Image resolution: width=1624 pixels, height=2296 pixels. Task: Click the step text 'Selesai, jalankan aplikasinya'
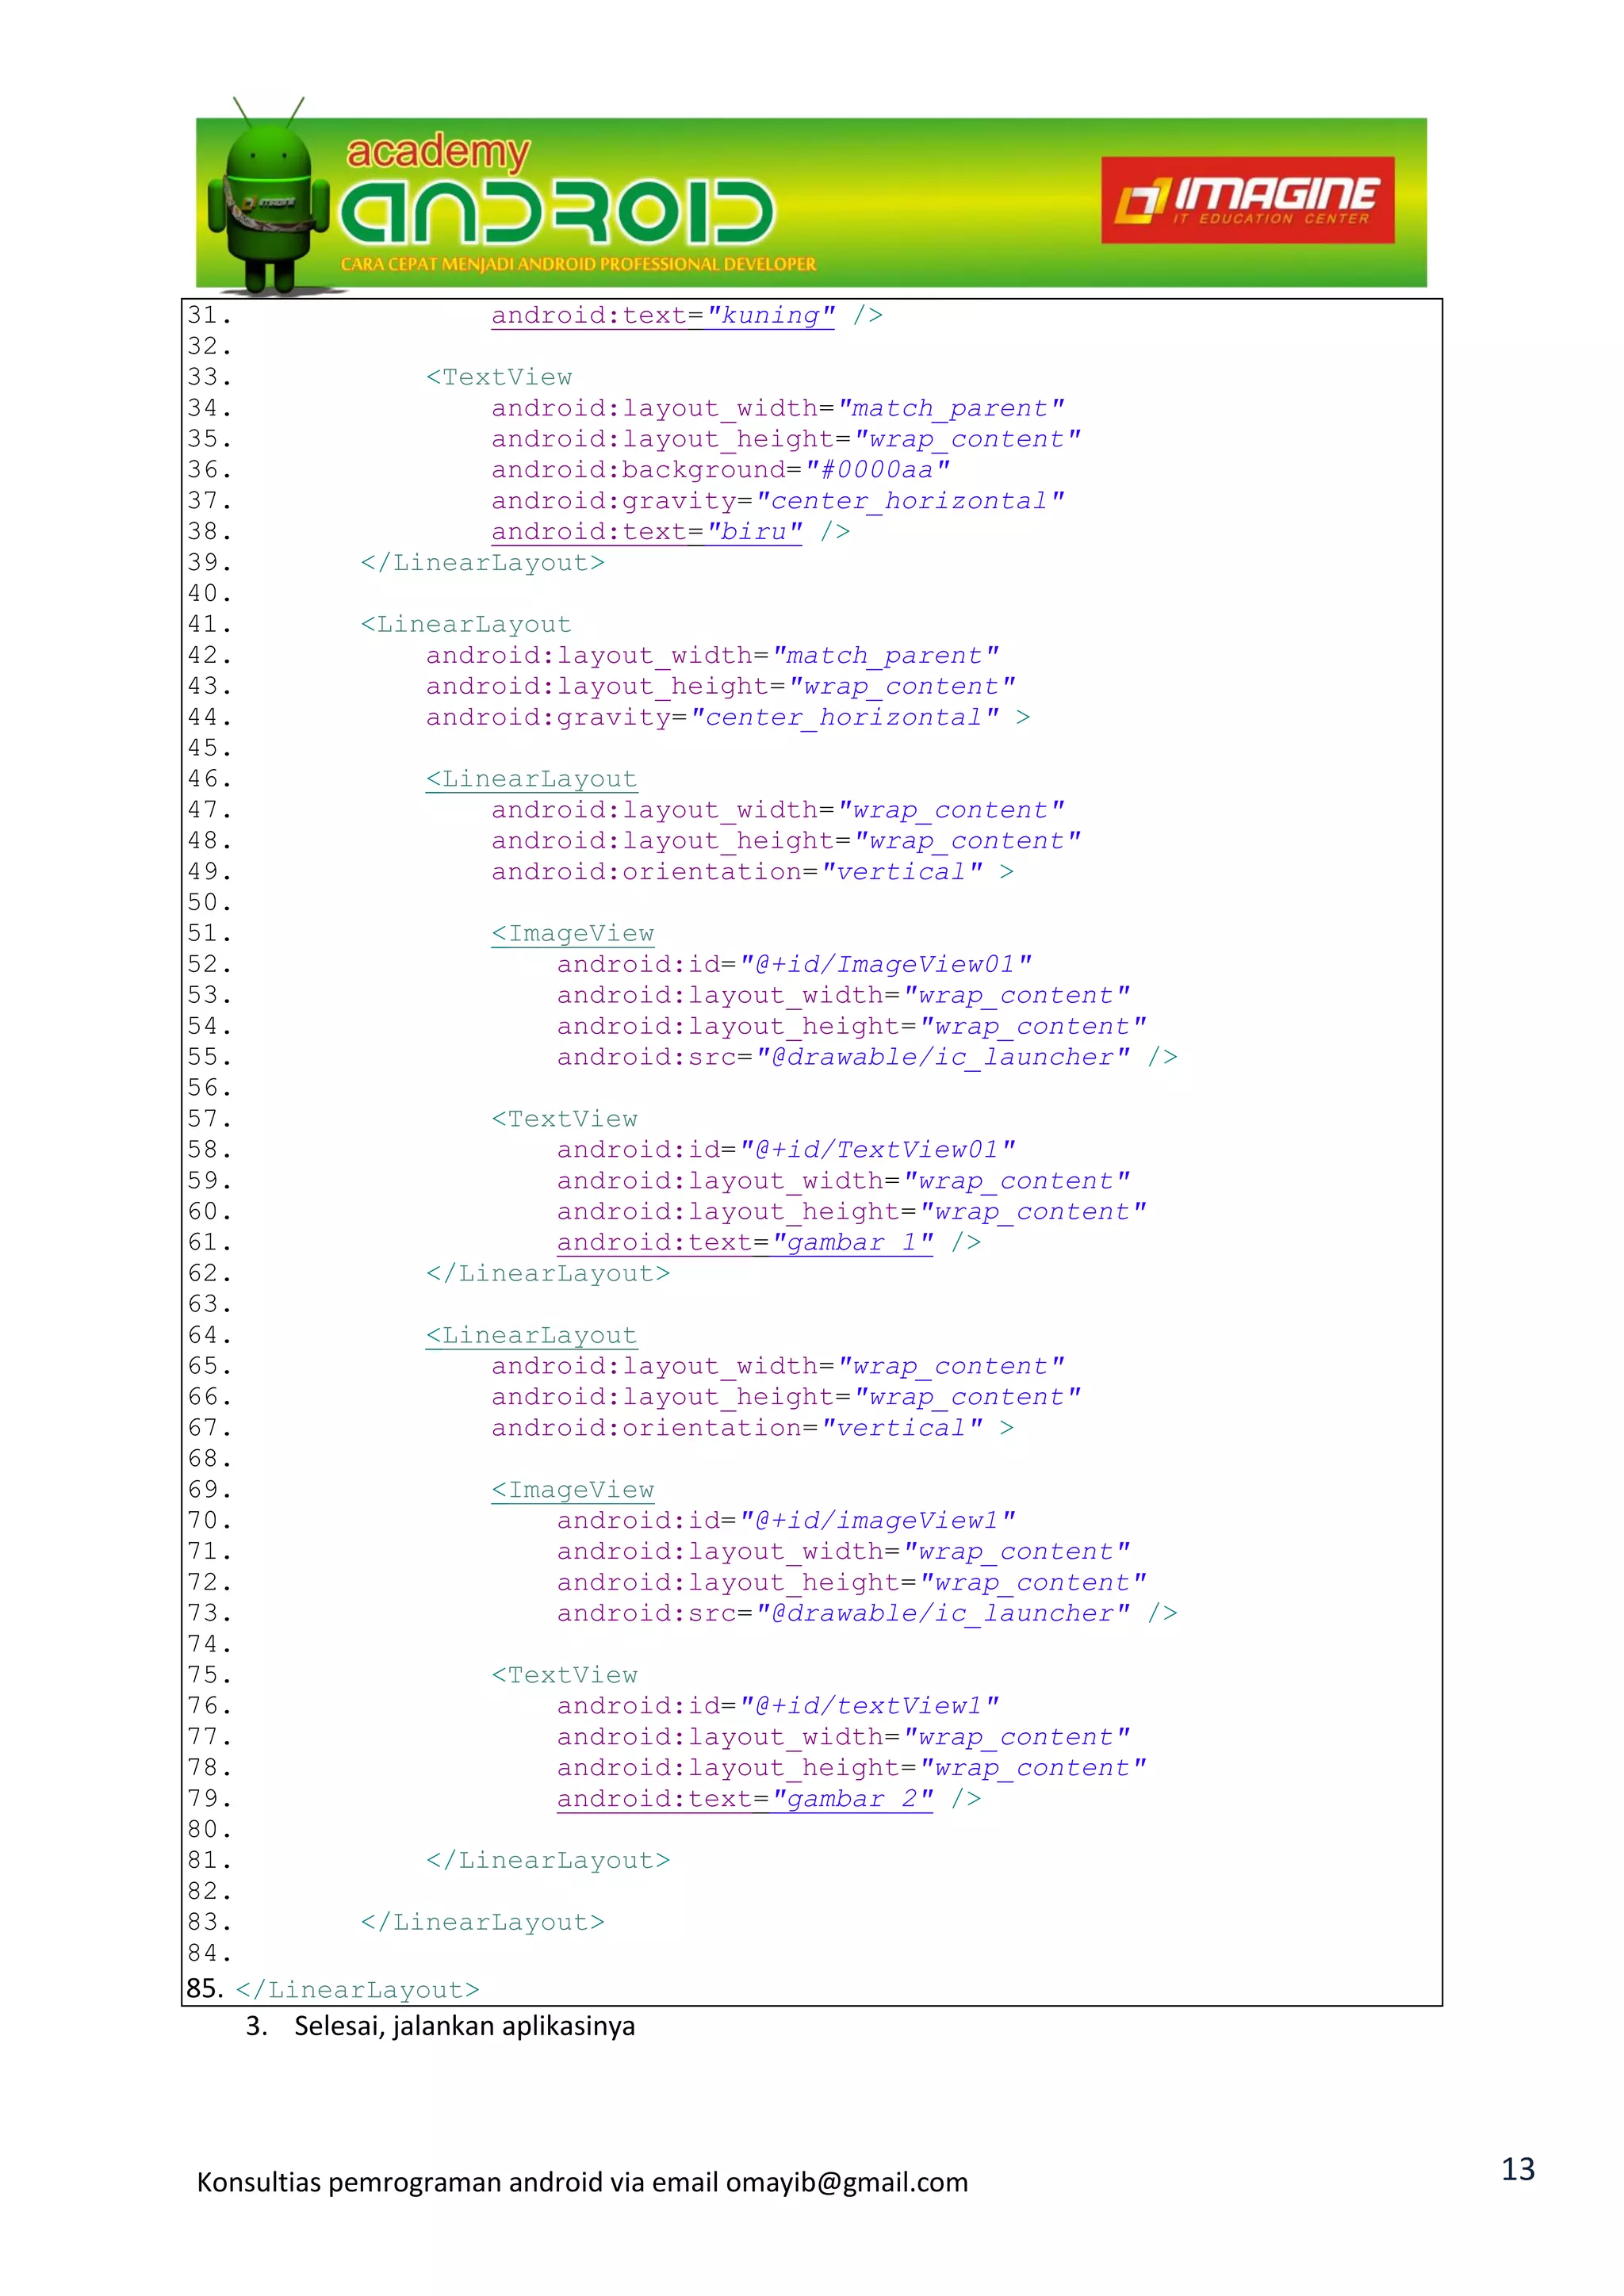[x=464, y=2026]
